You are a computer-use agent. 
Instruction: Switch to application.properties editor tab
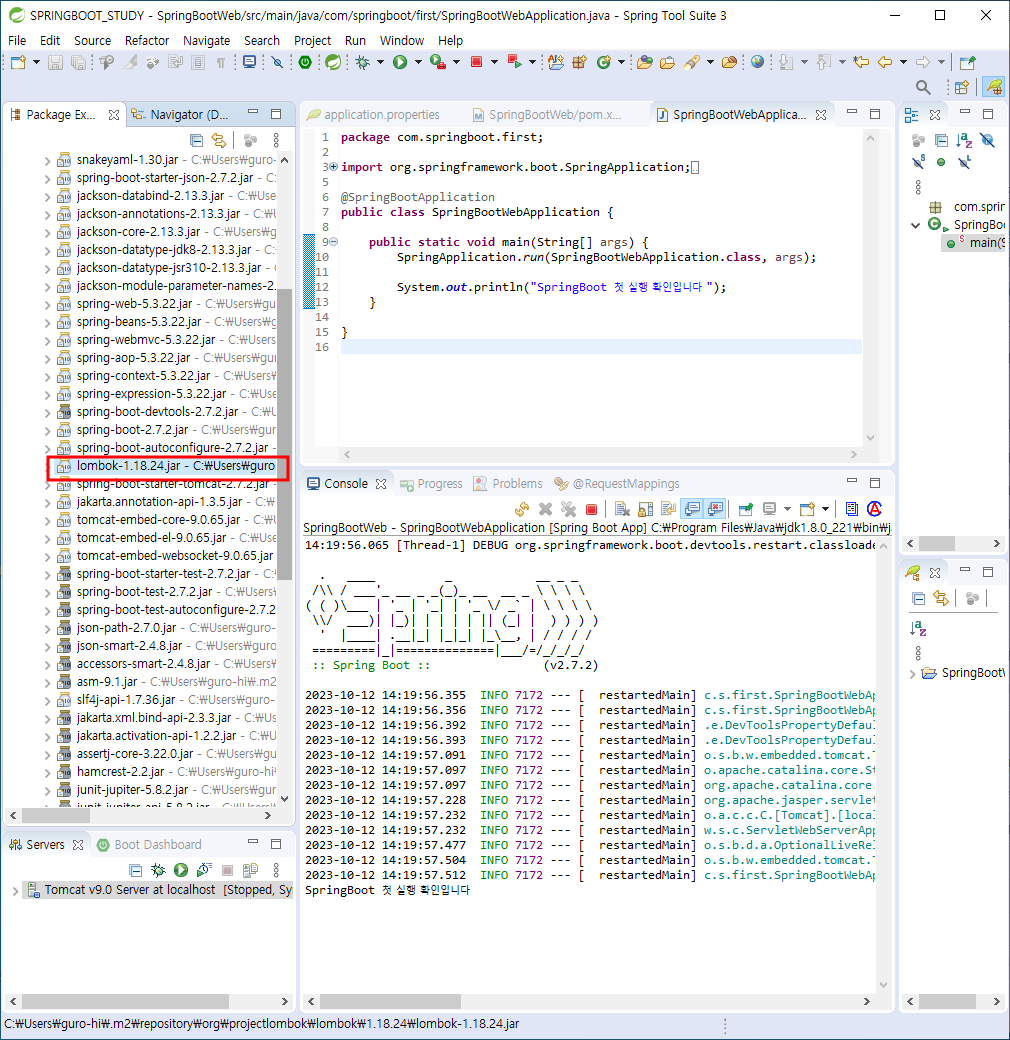click(x=373, y=115)
